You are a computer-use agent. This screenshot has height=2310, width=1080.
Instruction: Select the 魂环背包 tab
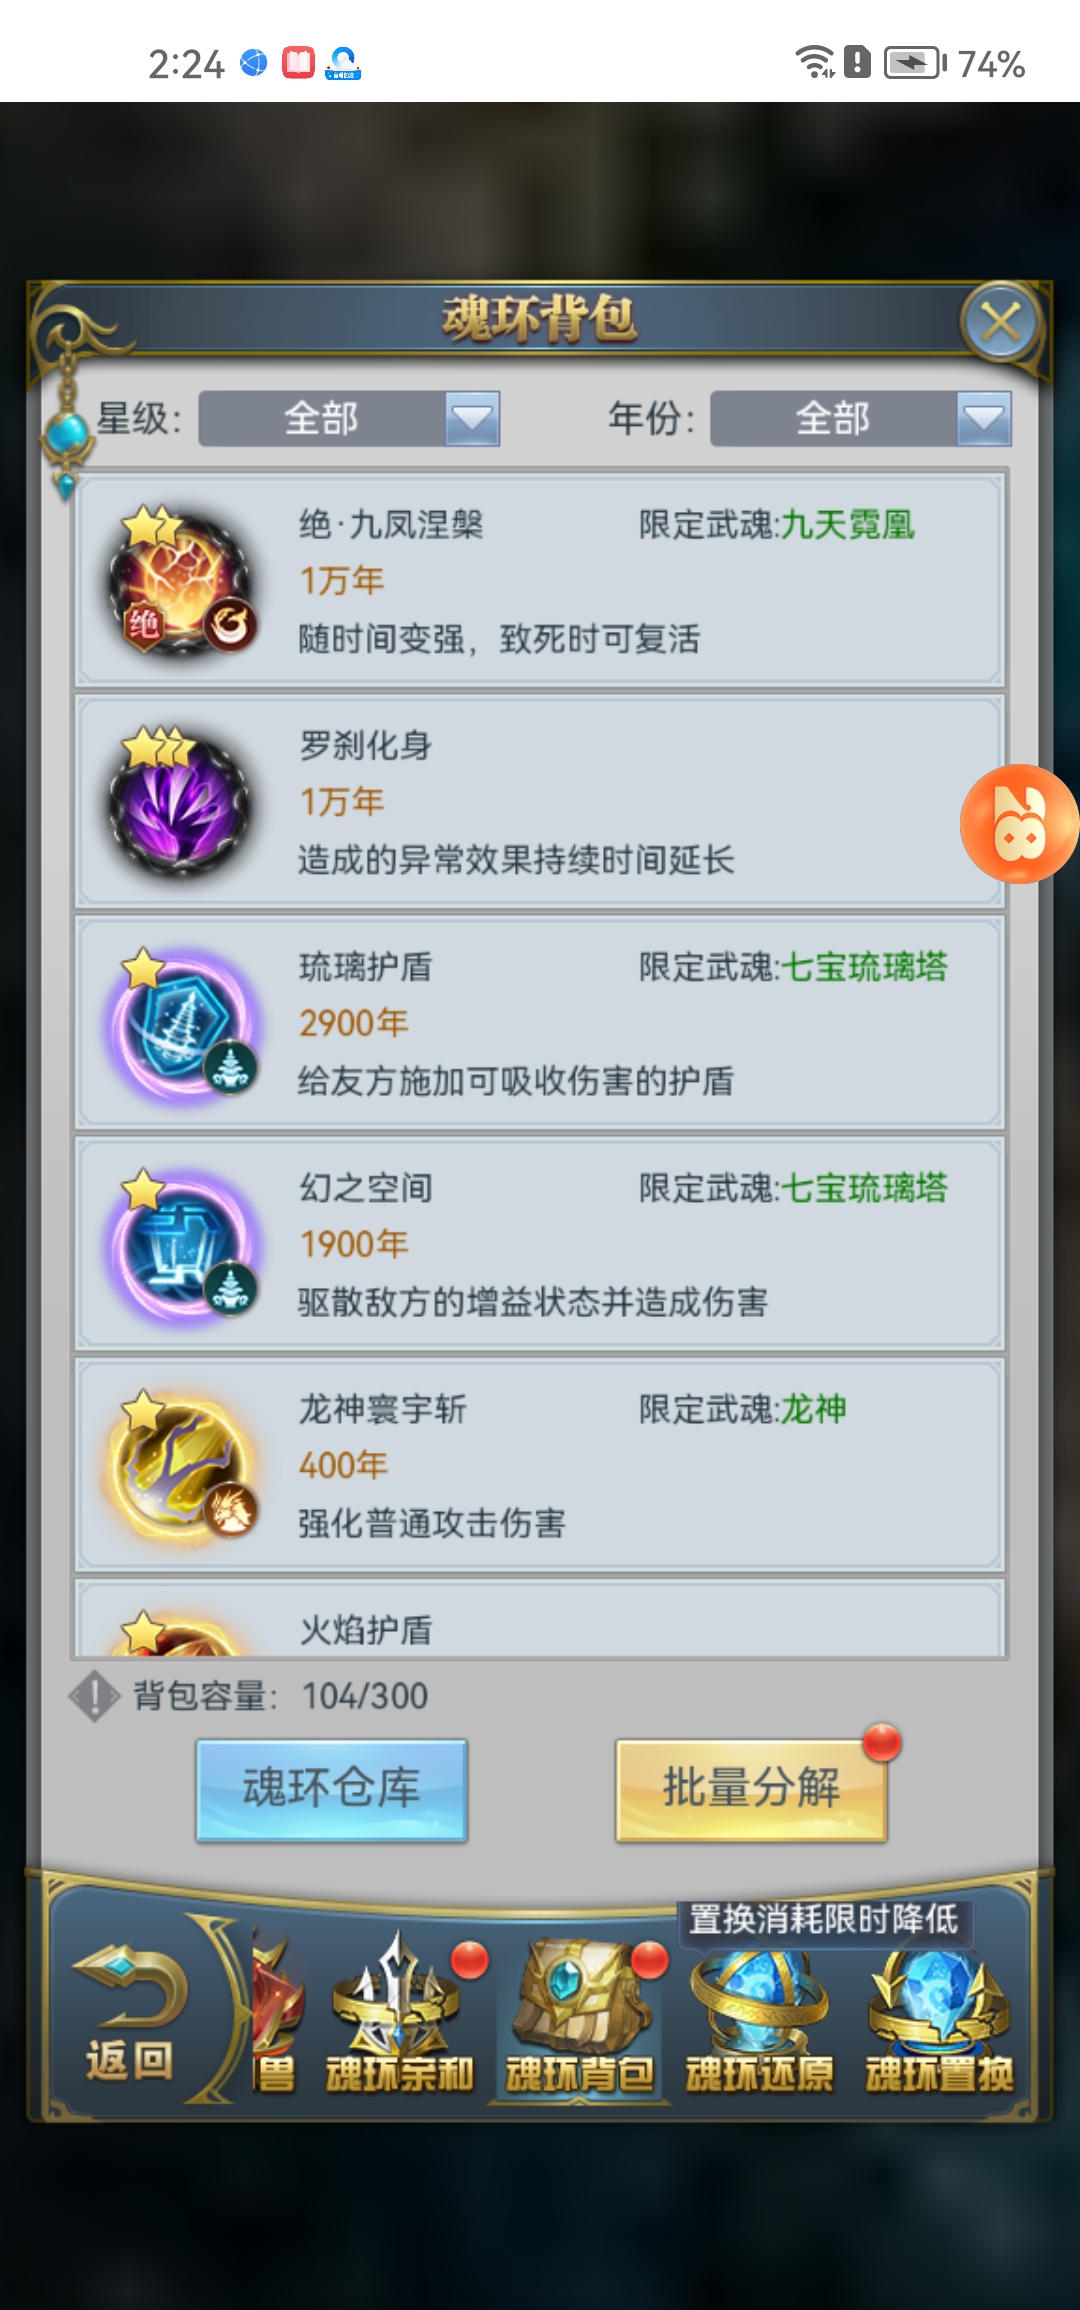pos(580,2015)
